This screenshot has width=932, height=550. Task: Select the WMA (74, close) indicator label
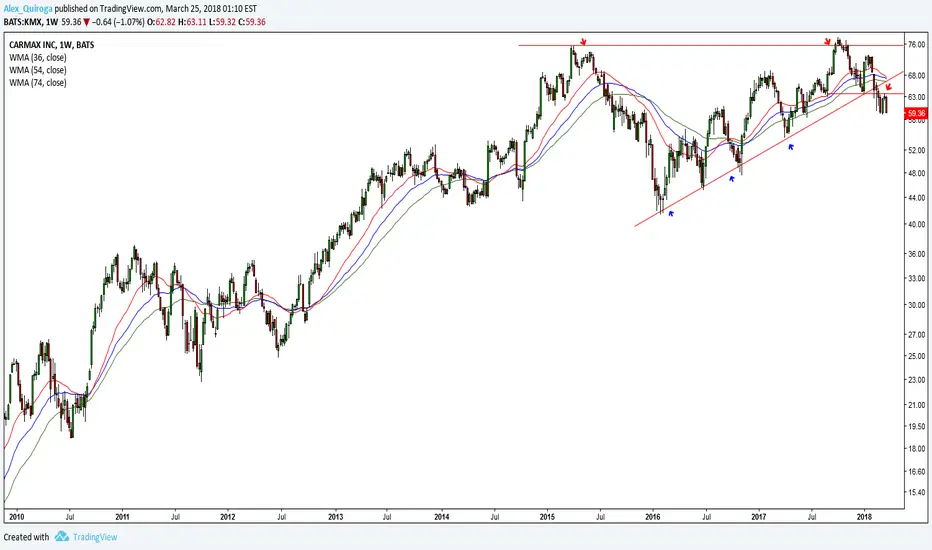(37, 83)
